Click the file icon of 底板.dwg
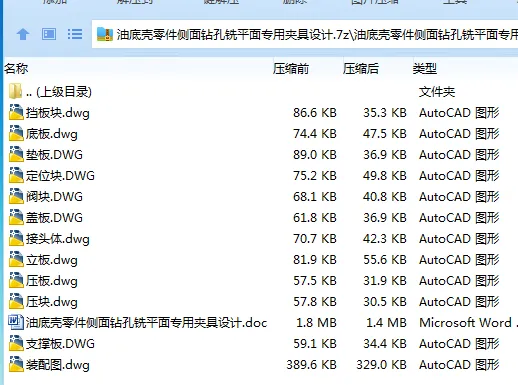The width and height of the screenshot is (518, 385). coord(16,133)
